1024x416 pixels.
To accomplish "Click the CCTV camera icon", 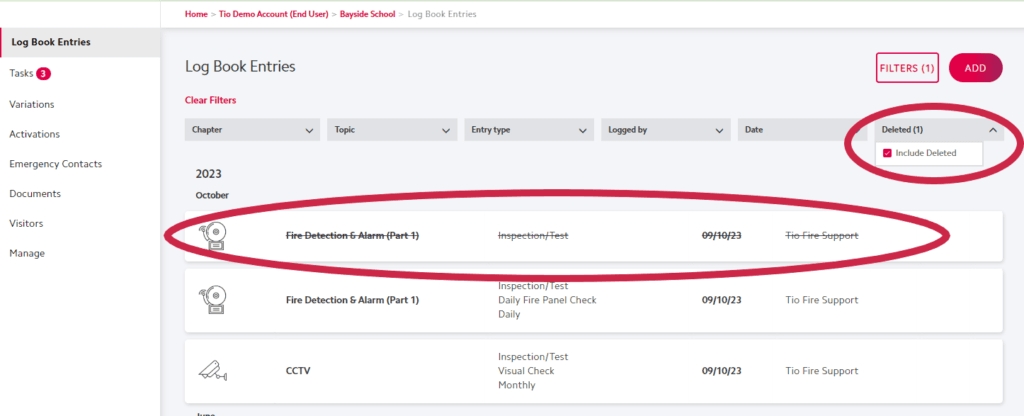I will click(x=210, y=370).
